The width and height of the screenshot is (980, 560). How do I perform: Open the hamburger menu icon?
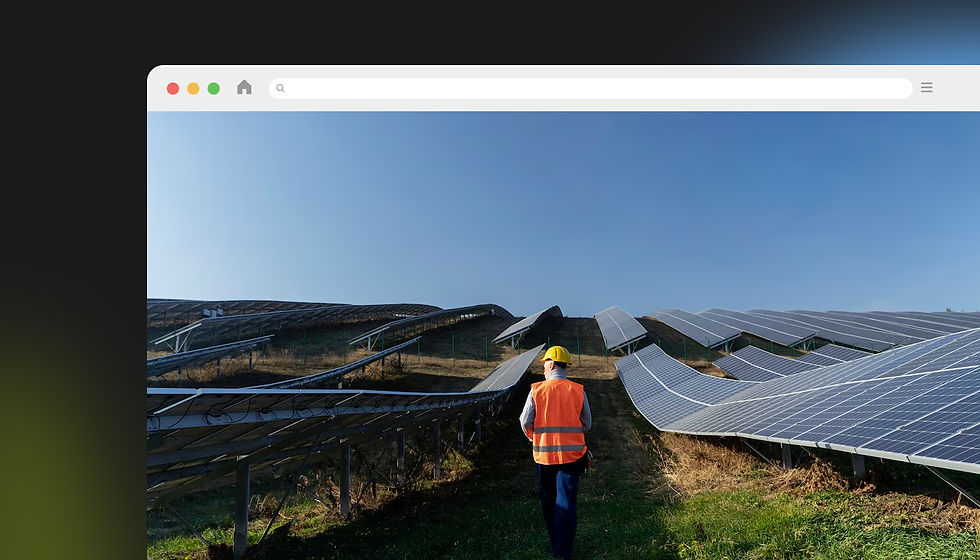point(927,88)
